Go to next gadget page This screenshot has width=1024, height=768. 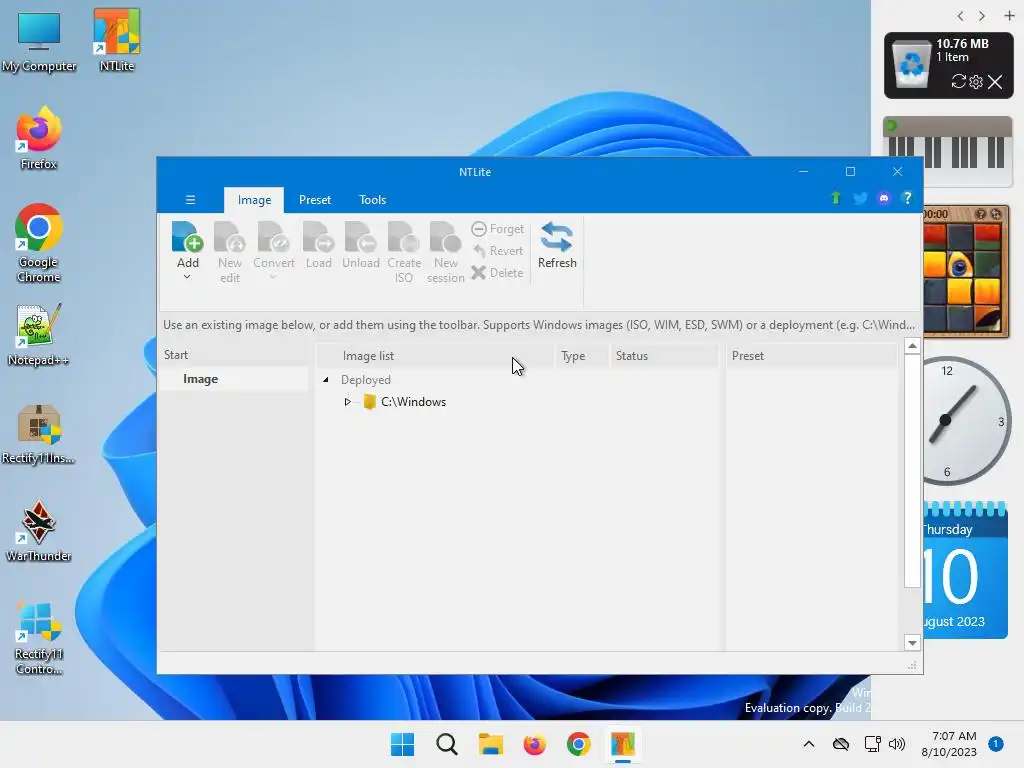coord(982,16)
